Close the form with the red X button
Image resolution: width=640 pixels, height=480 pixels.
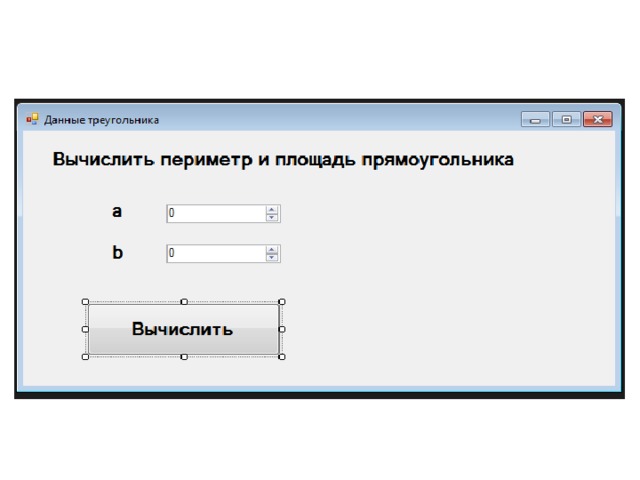598,121
